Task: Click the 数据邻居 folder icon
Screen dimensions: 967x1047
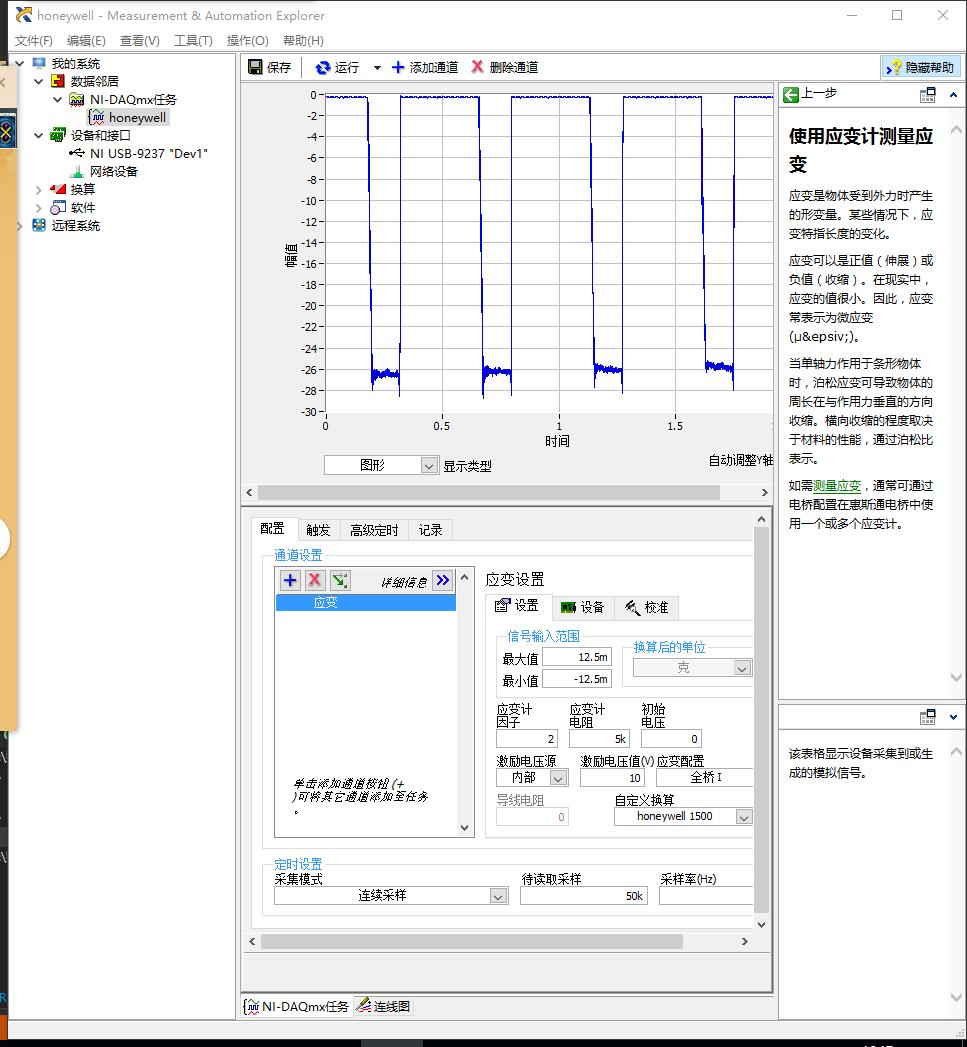Action: (x=58, y=81)
